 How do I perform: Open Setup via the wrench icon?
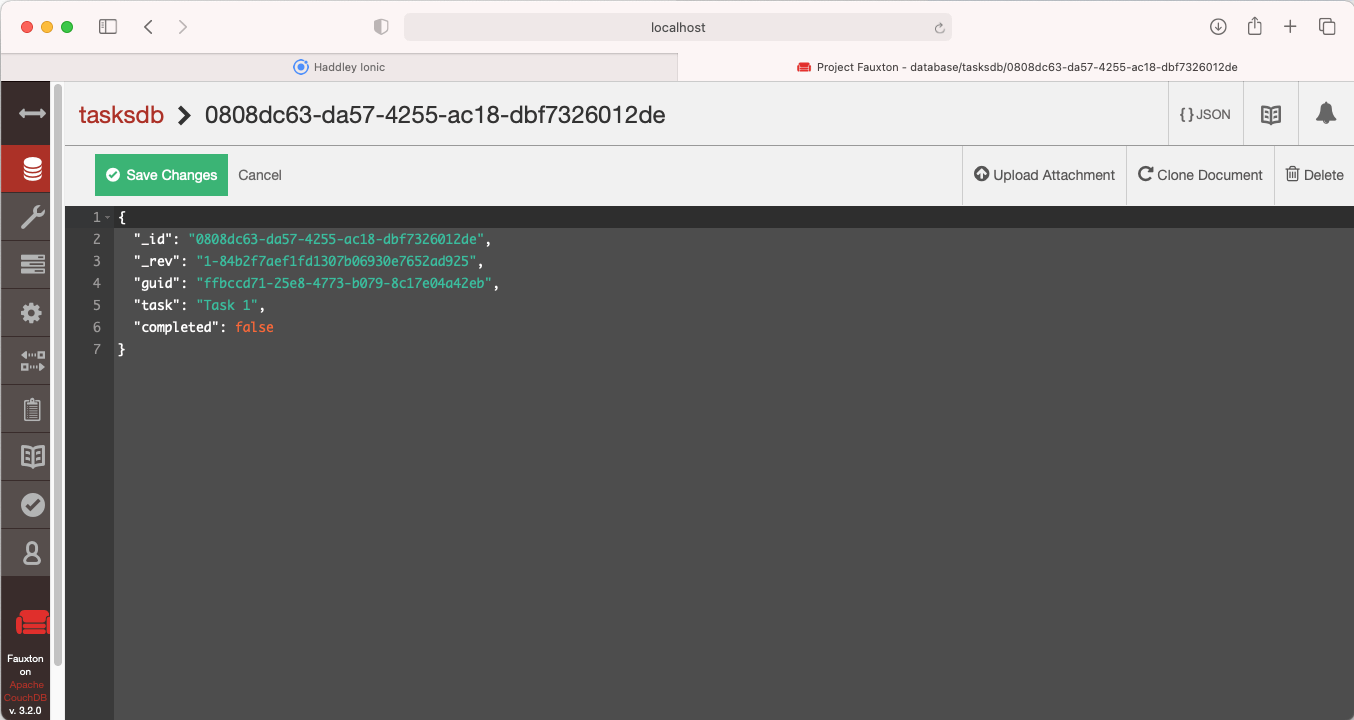click(32, 217)
